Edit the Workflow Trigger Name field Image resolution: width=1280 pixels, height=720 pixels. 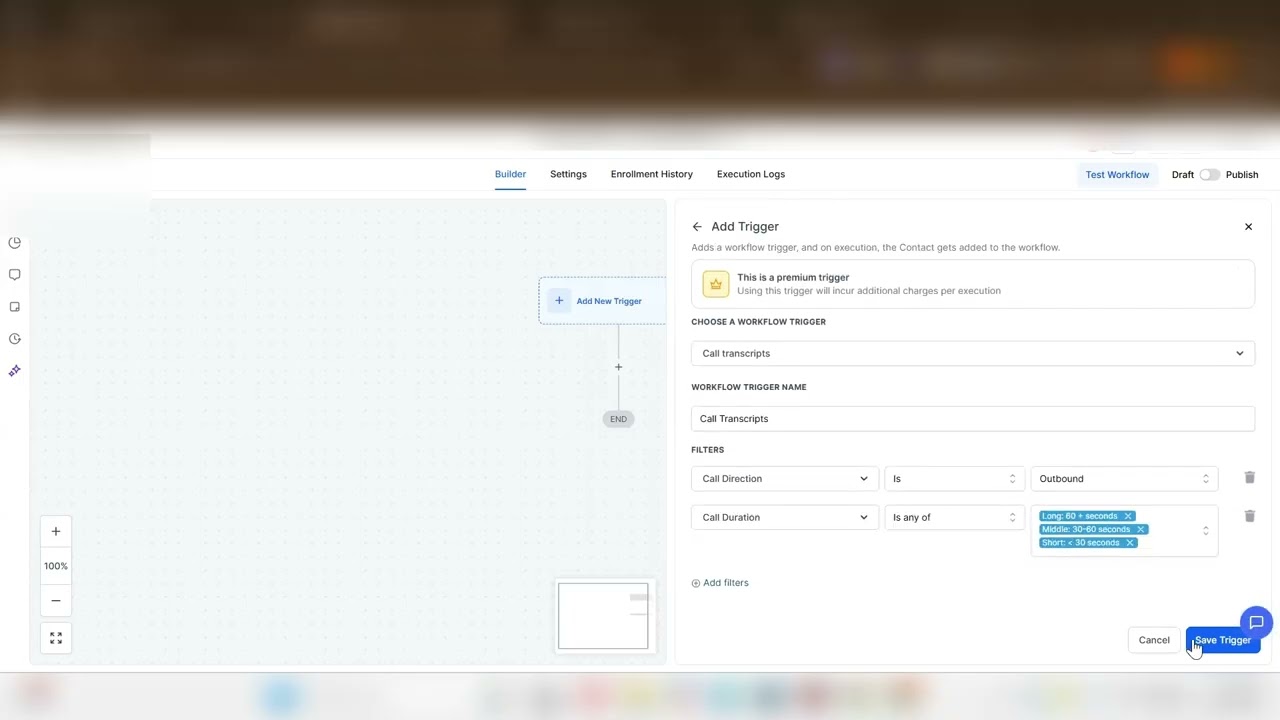972,418
